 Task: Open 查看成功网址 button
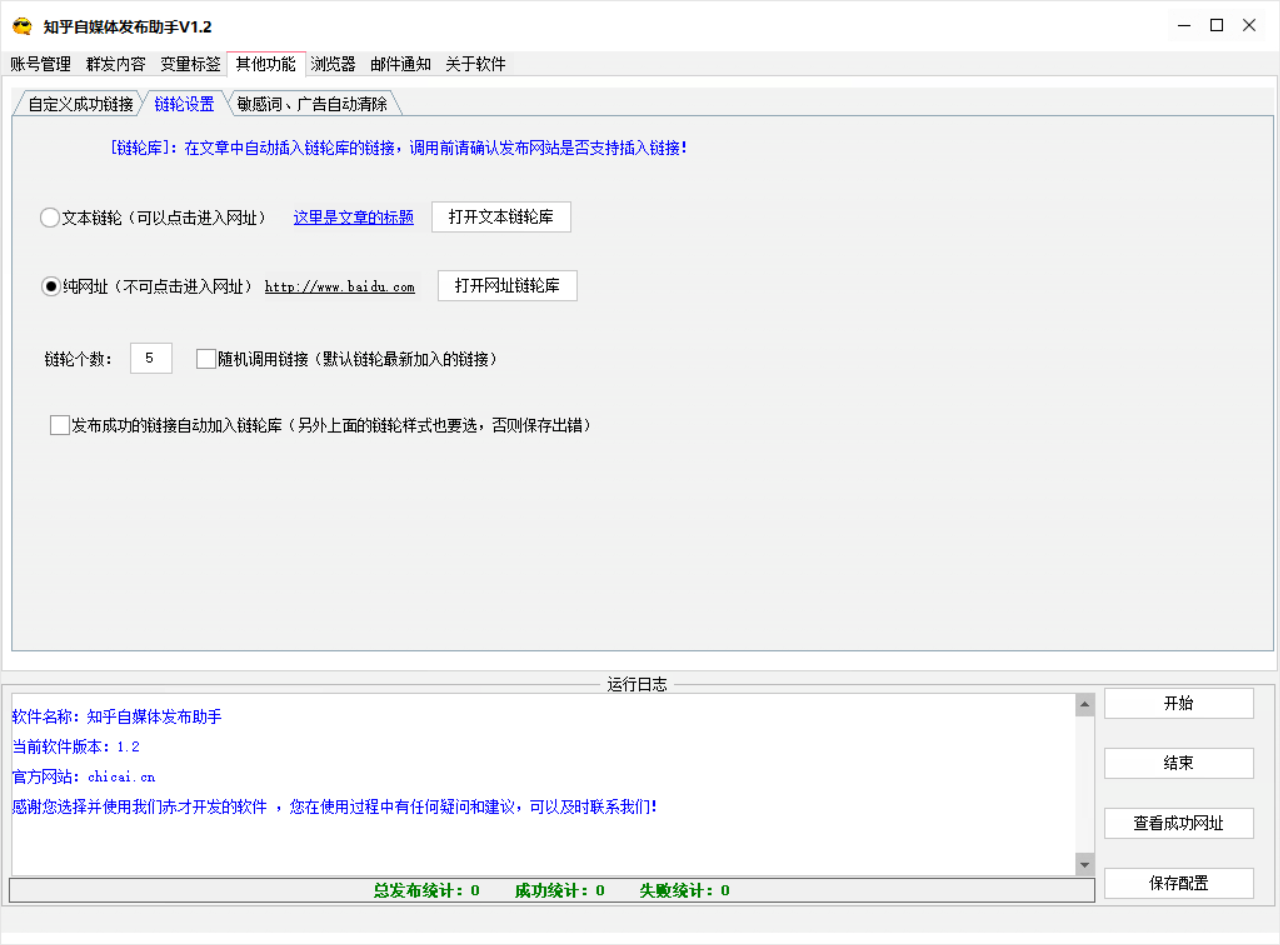point(1178,823)
